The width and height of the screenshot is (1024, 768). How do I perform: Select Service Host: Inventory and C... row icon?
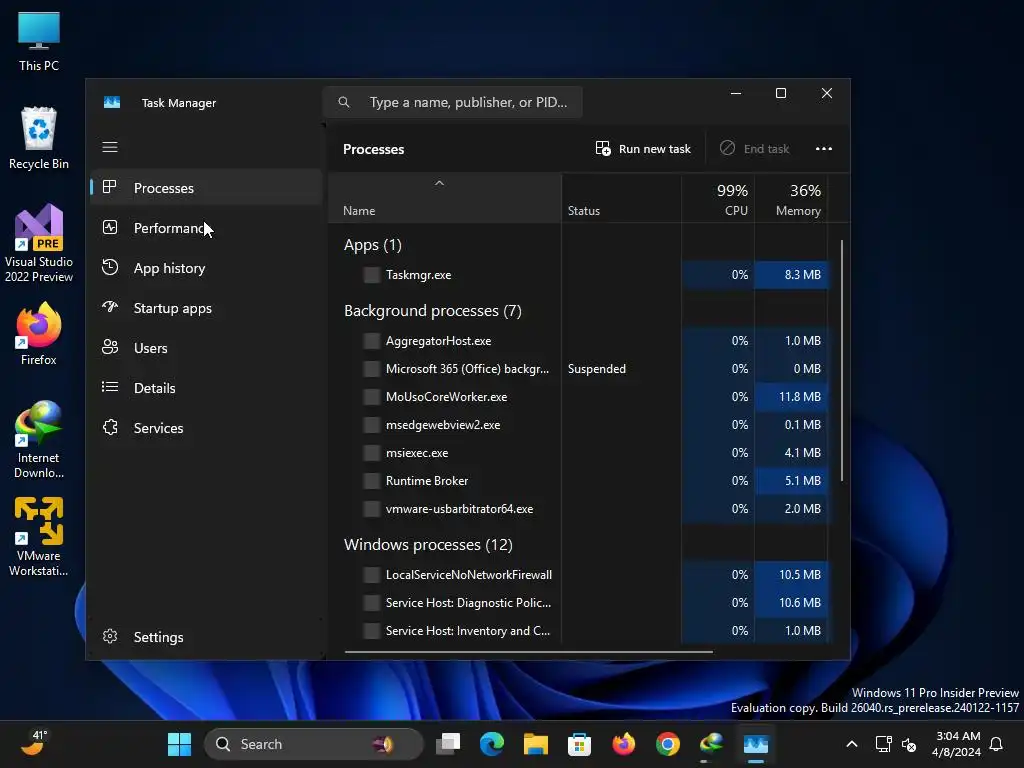[372, 631]
